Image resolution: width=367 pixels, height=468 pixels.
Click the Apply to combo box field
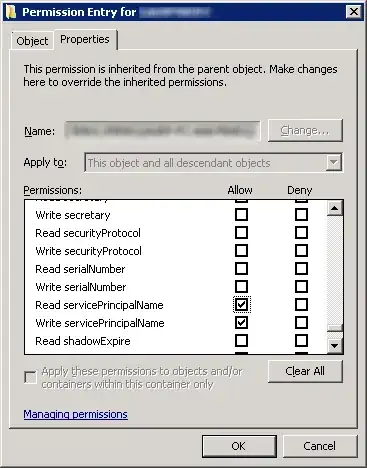point(213,163)
